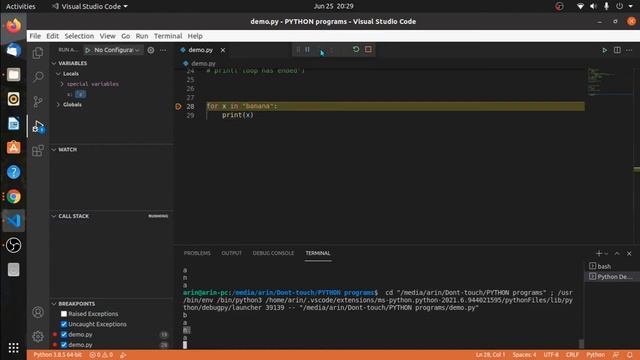The image size is (640, 360).
Task: Start debugging with green play arrow
Action: coord(88,50)
